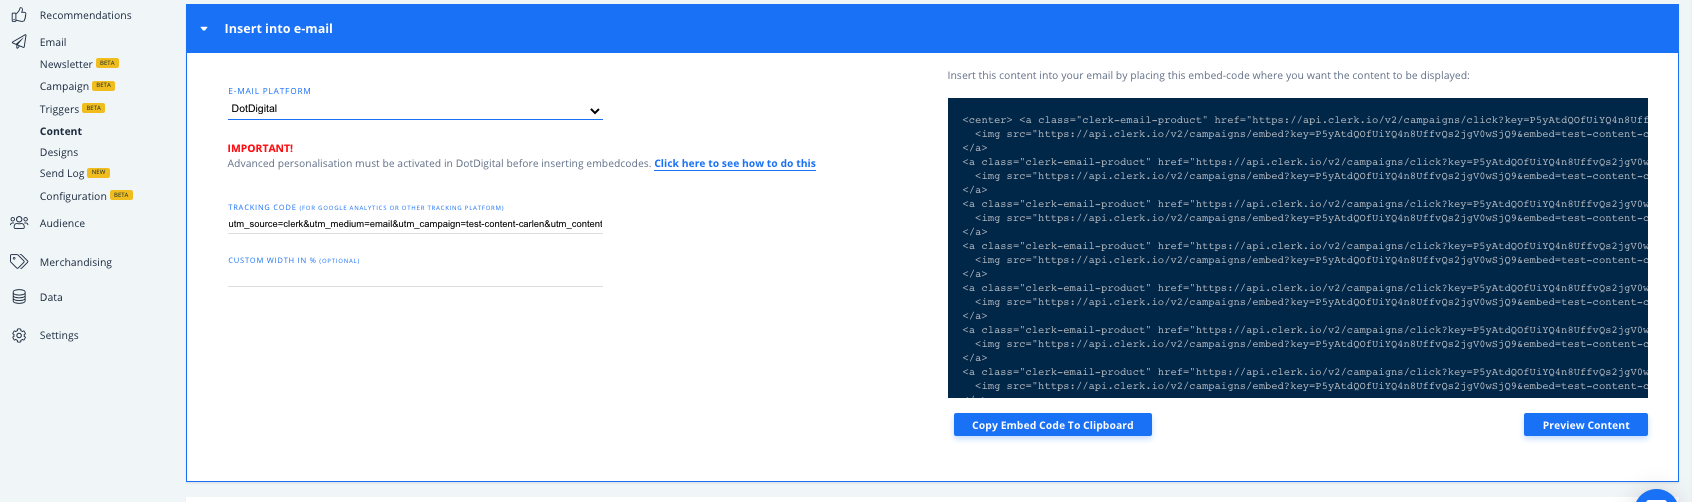Click the Recommendations thumbs-up icon

pyautogui.click(x=19, y=15)
